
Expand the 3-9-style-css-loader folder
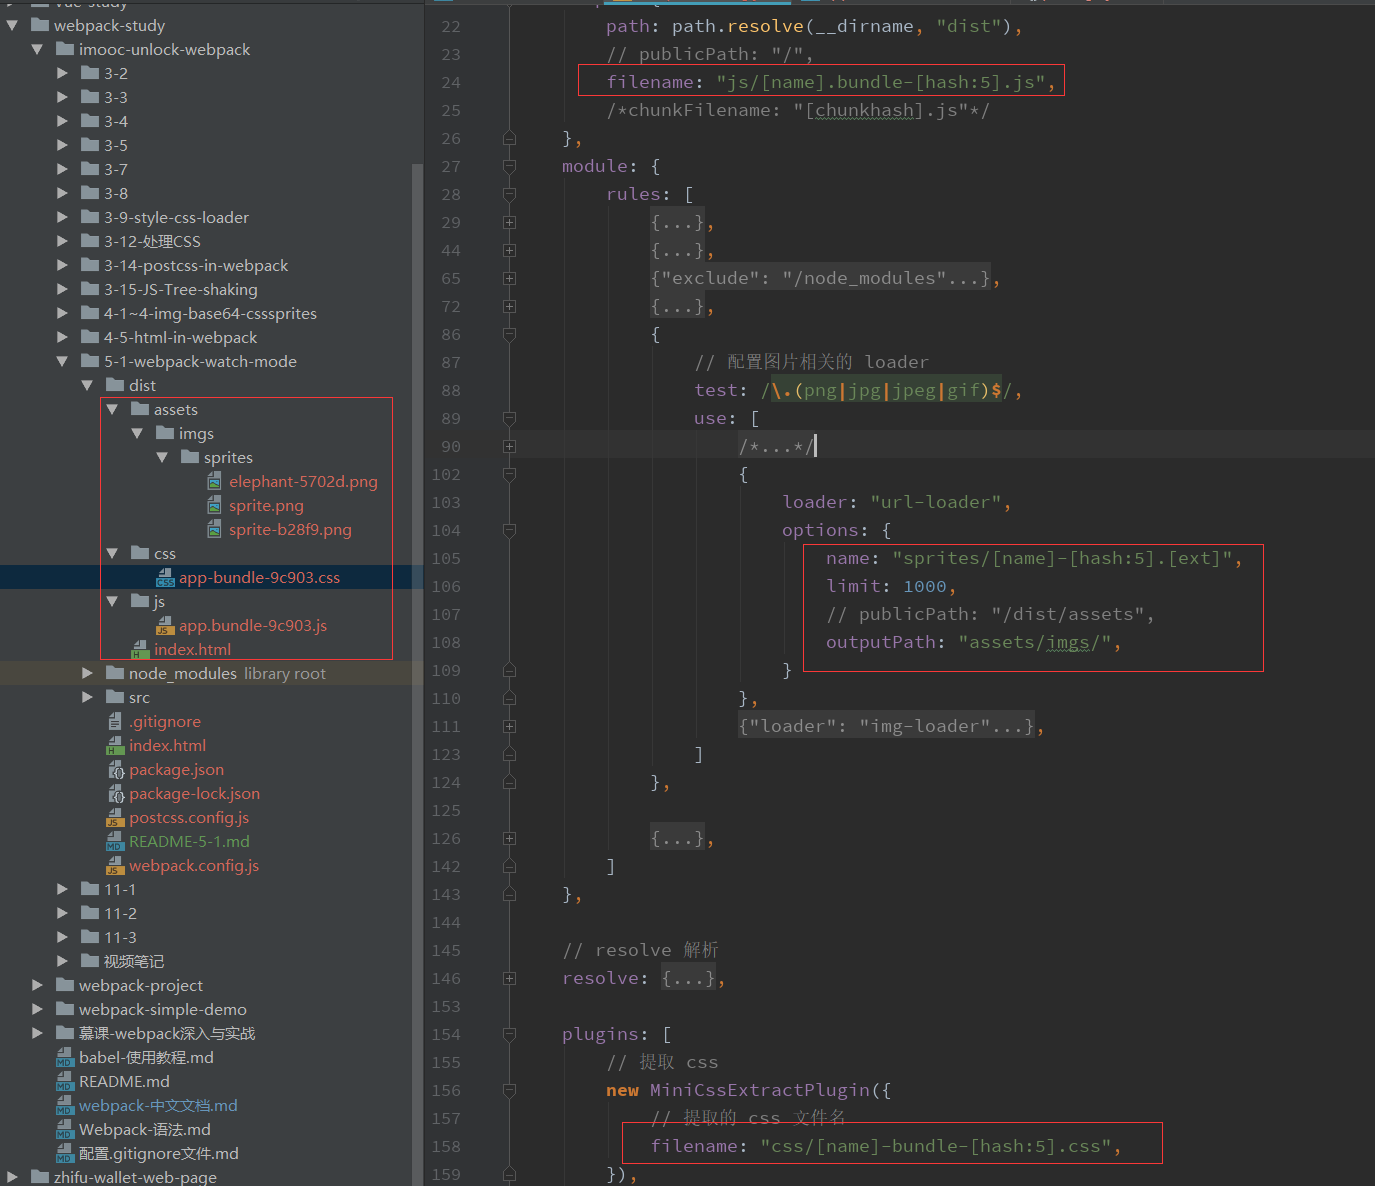click(62, 217)
